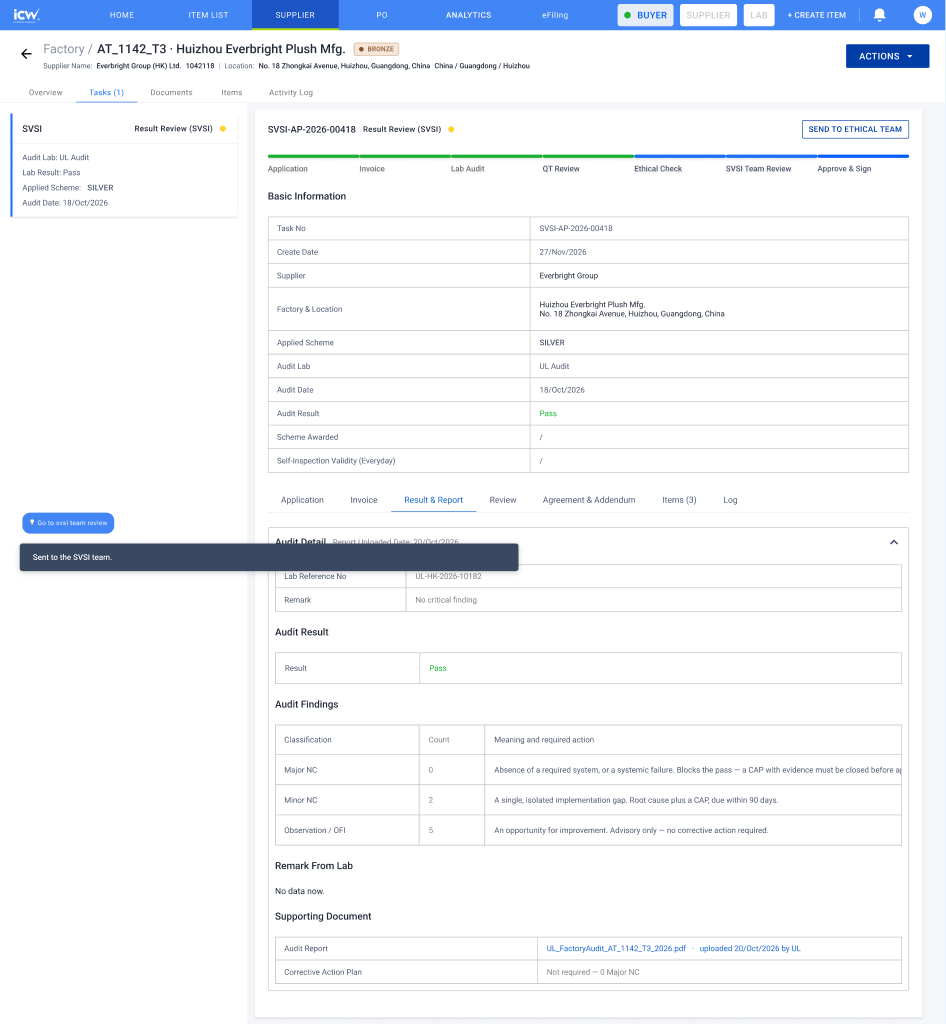Click supplier name Everbright Group (HK) Ltd.
Screen dimensions: 946x1024
point(138,66)
